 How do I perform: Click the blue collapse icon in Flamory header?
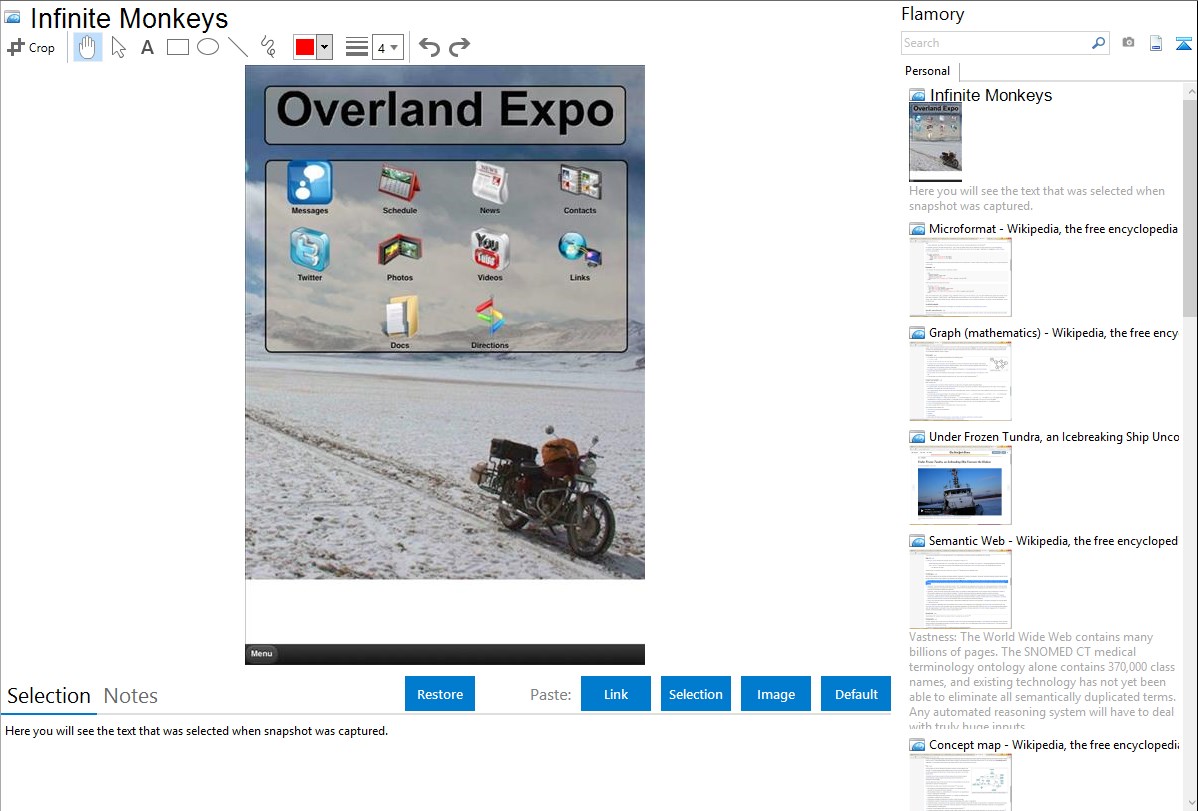(1183, 43)
